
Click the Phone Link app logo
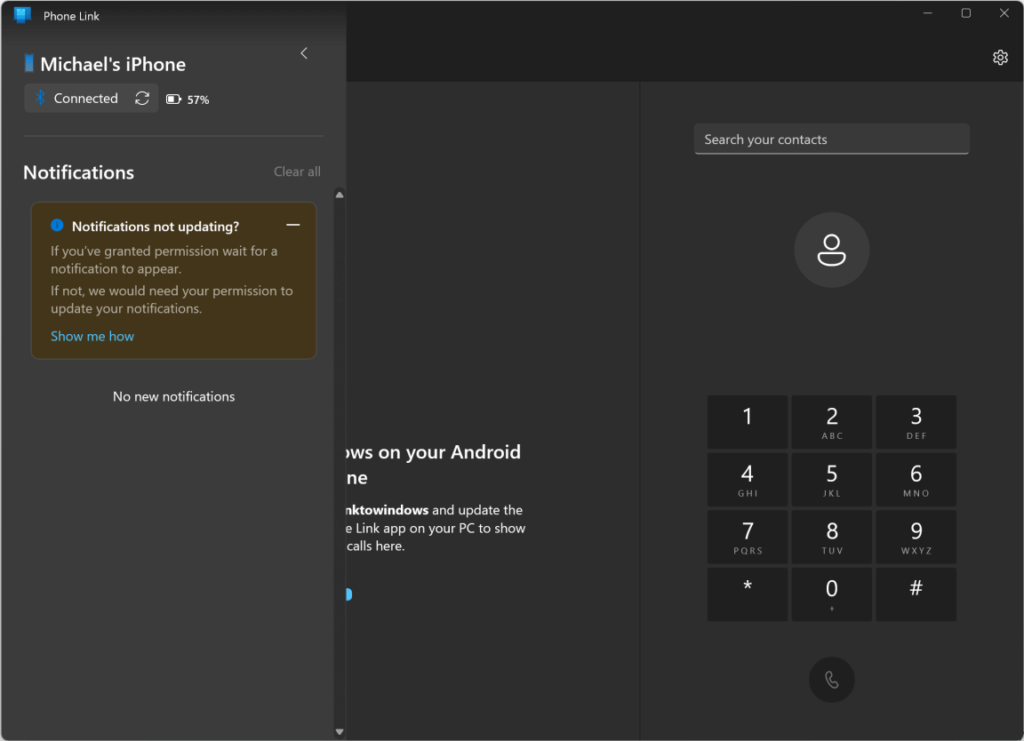click(x=22, y=15)
